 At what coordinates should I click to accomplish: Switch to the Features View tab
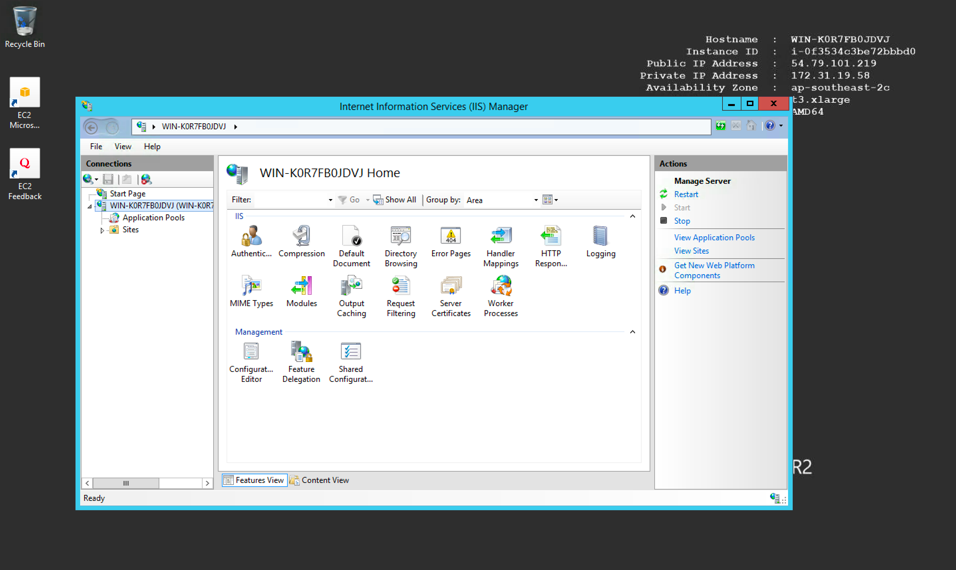point(254,480)
